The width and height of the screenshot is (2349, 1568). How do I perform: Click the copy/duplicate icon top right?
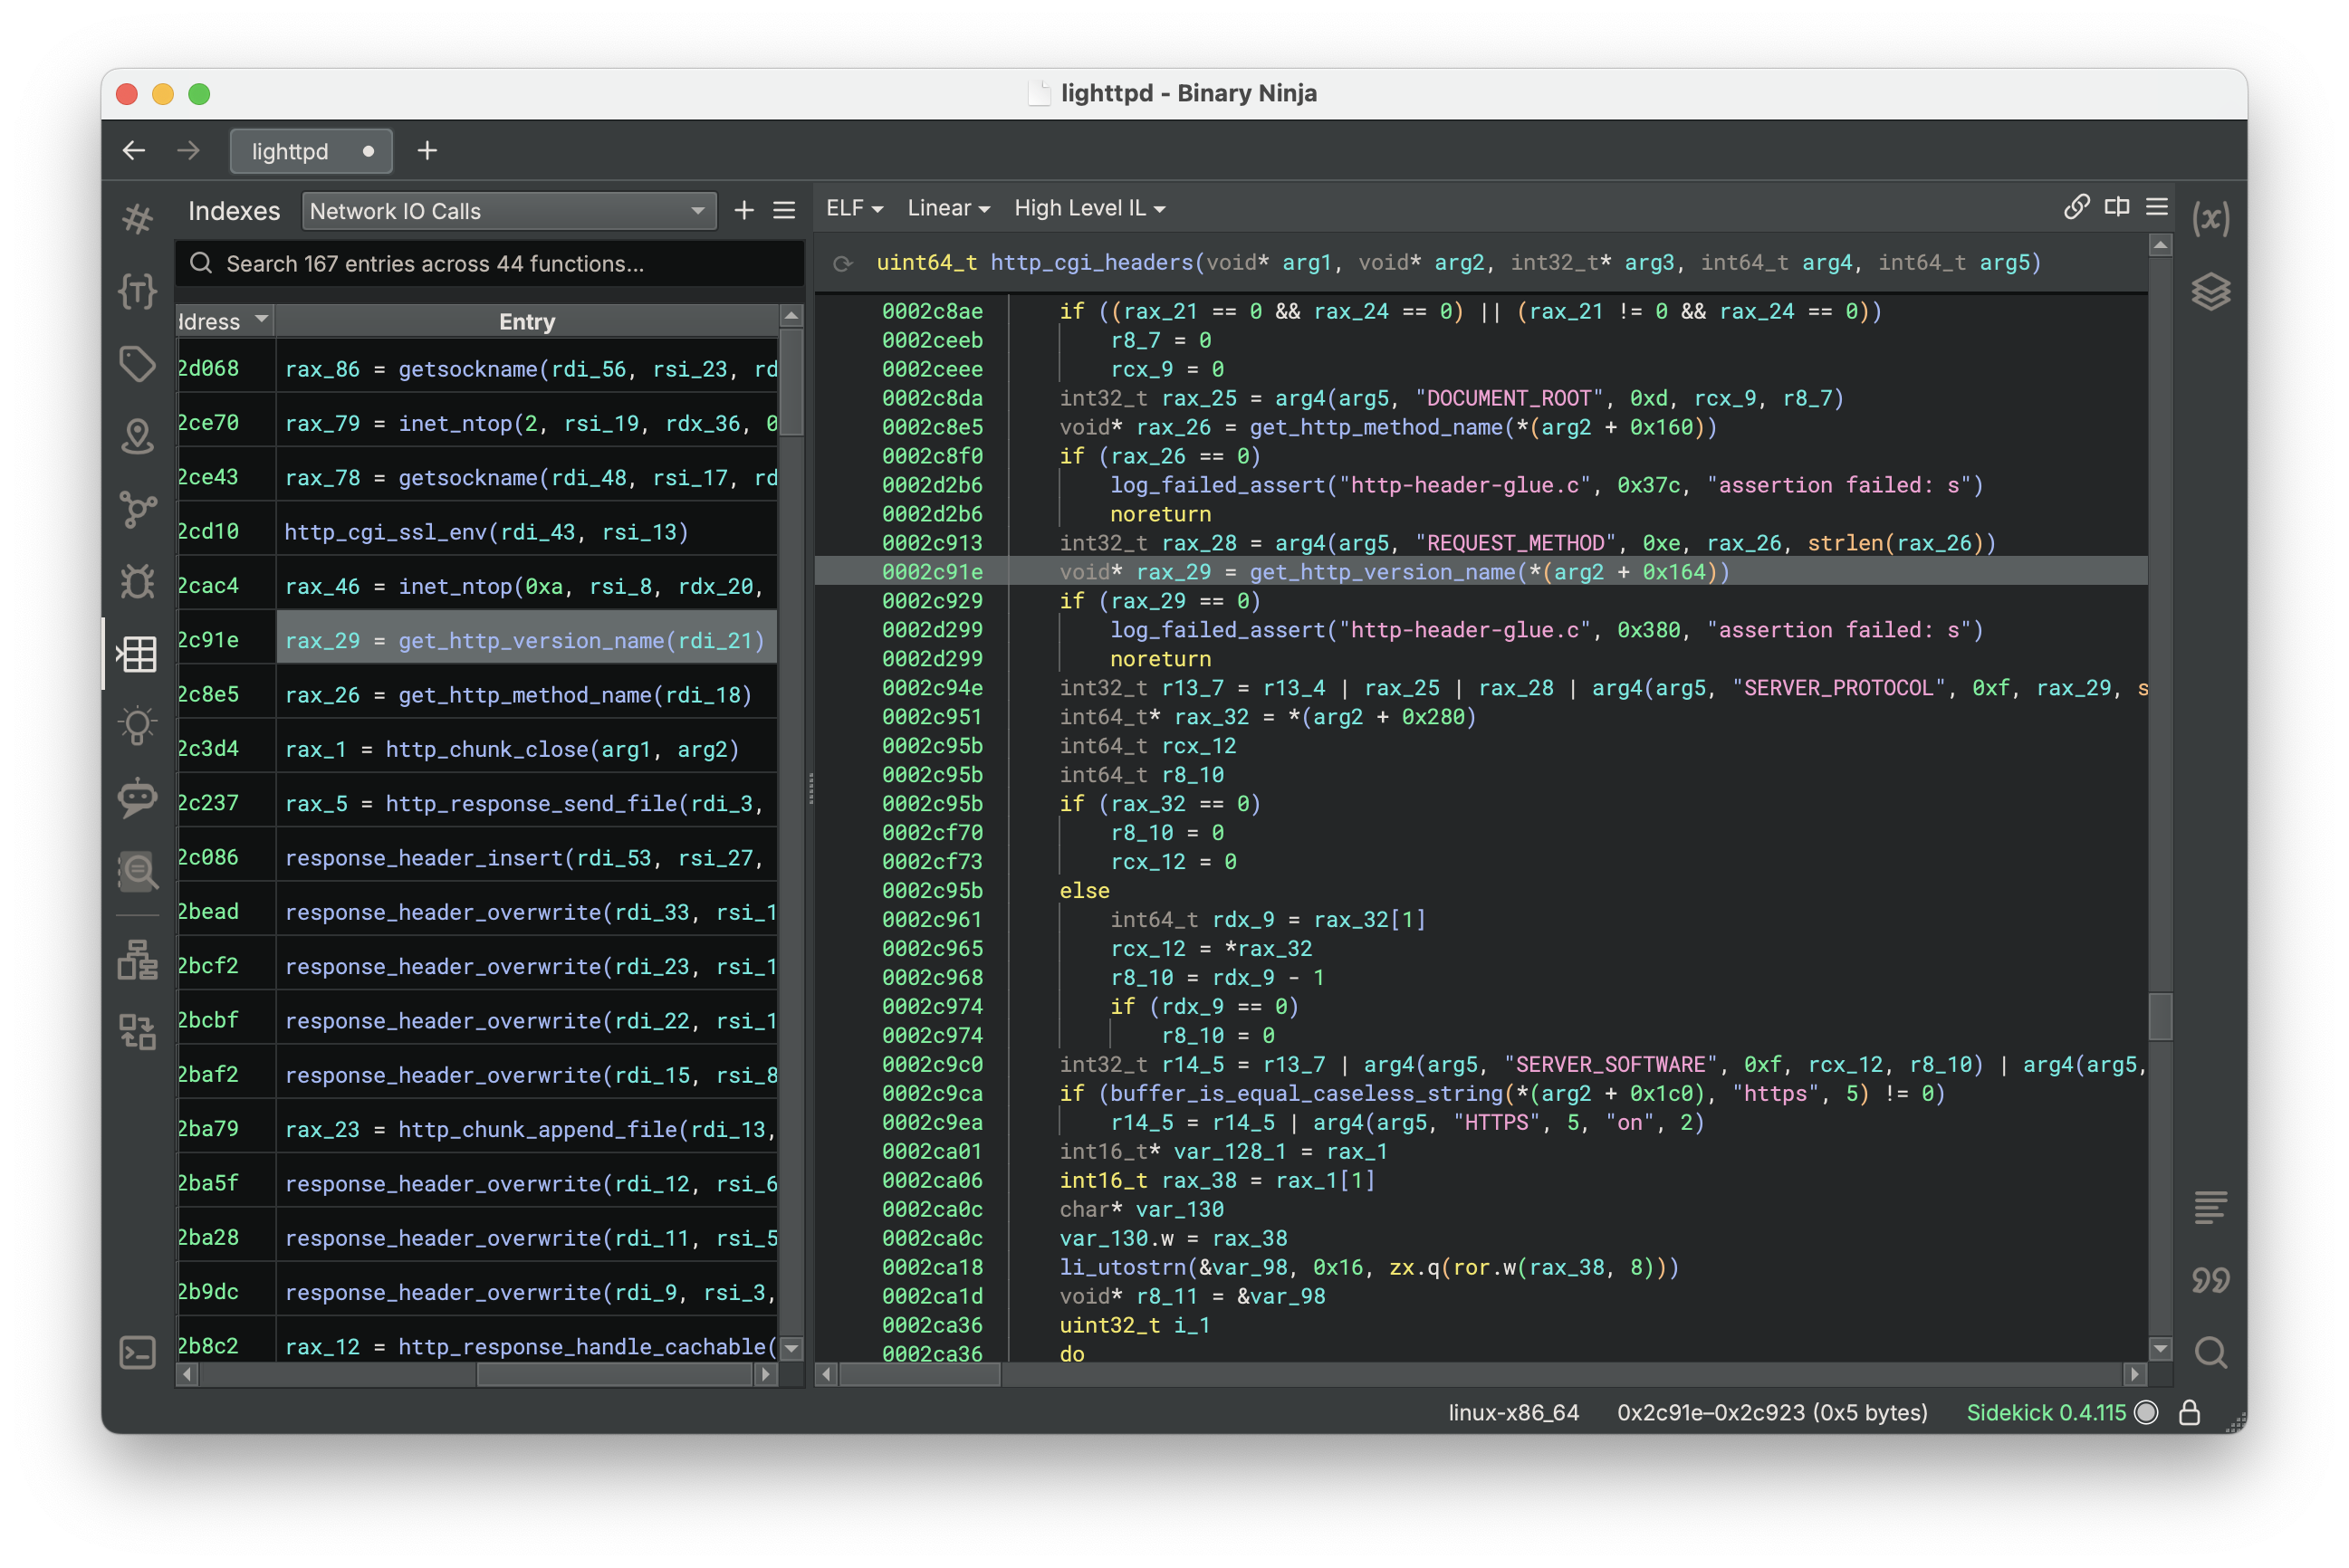[2116, 206]
